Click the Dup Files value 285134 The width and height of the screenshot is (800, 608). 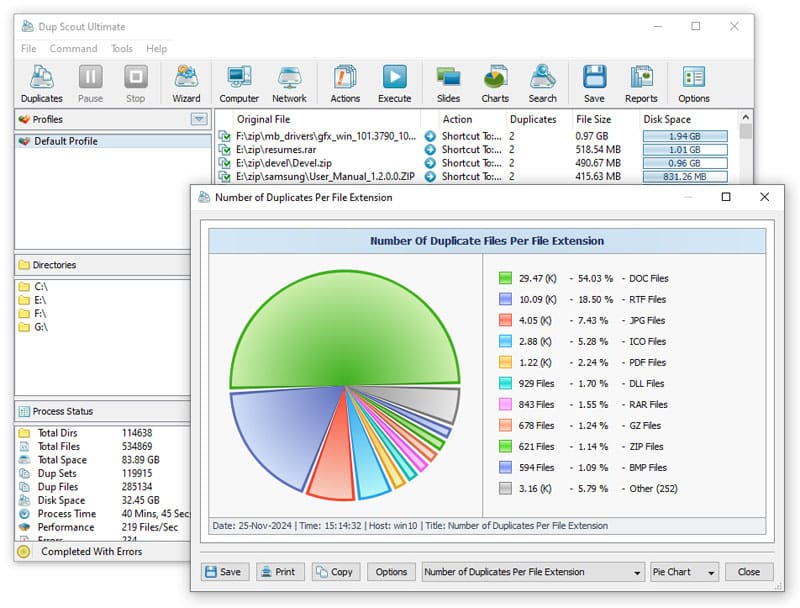coord(136,487)
